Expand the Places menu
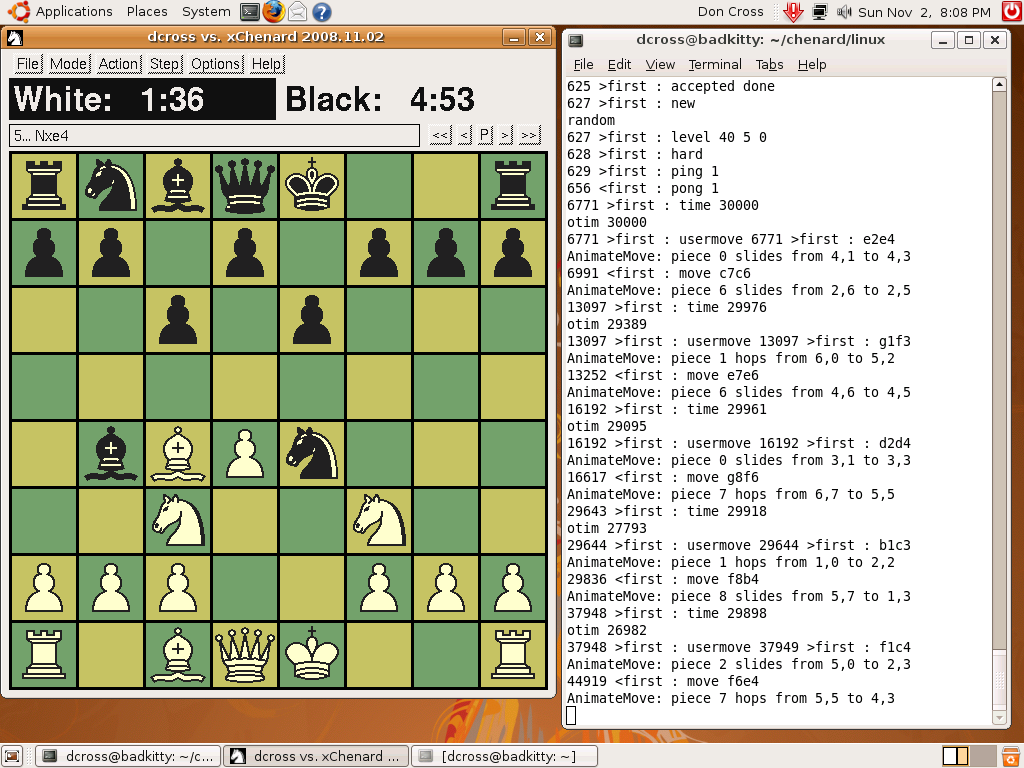This screenshot has height=768, width=1024. [147, 12]
